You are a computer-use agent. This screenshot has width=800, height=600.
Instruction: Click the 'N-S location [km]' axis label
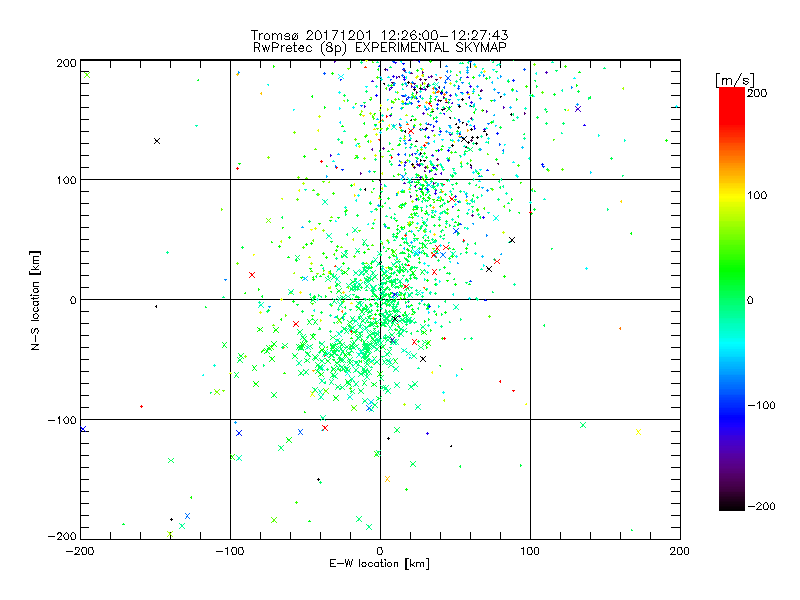35,301
